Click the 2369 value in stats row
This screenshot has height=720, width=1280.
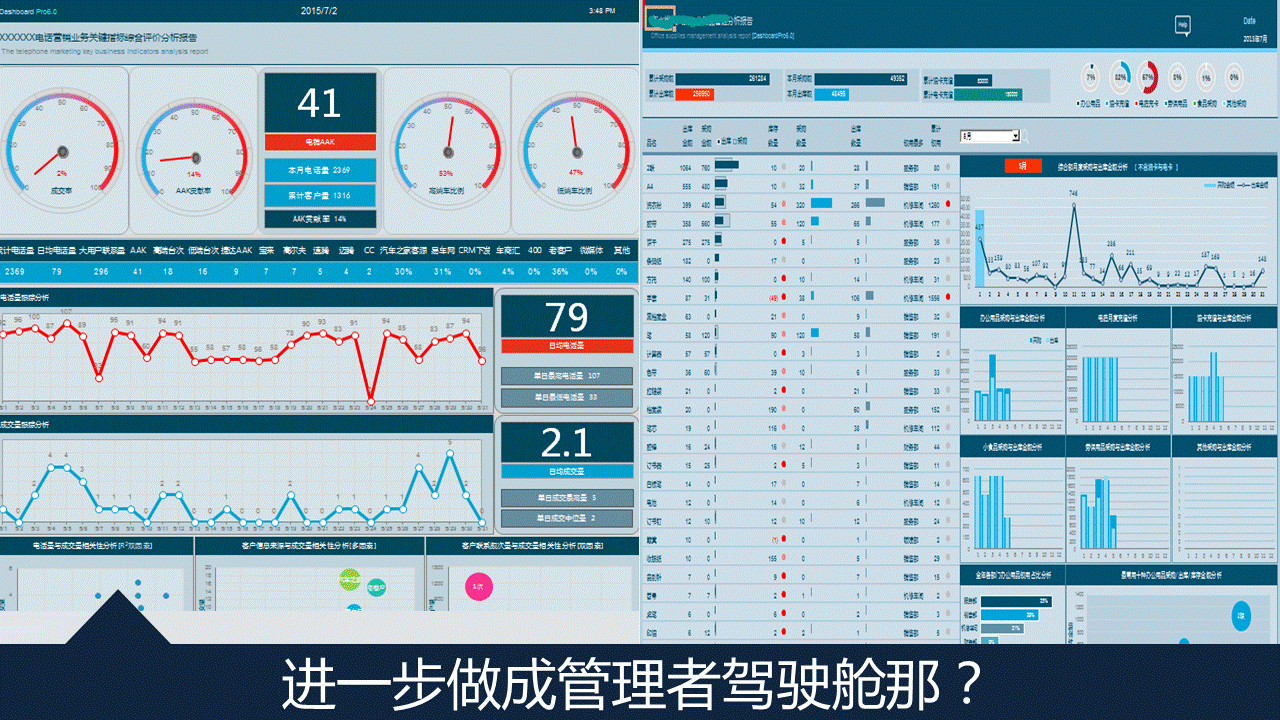pos(15,271)
